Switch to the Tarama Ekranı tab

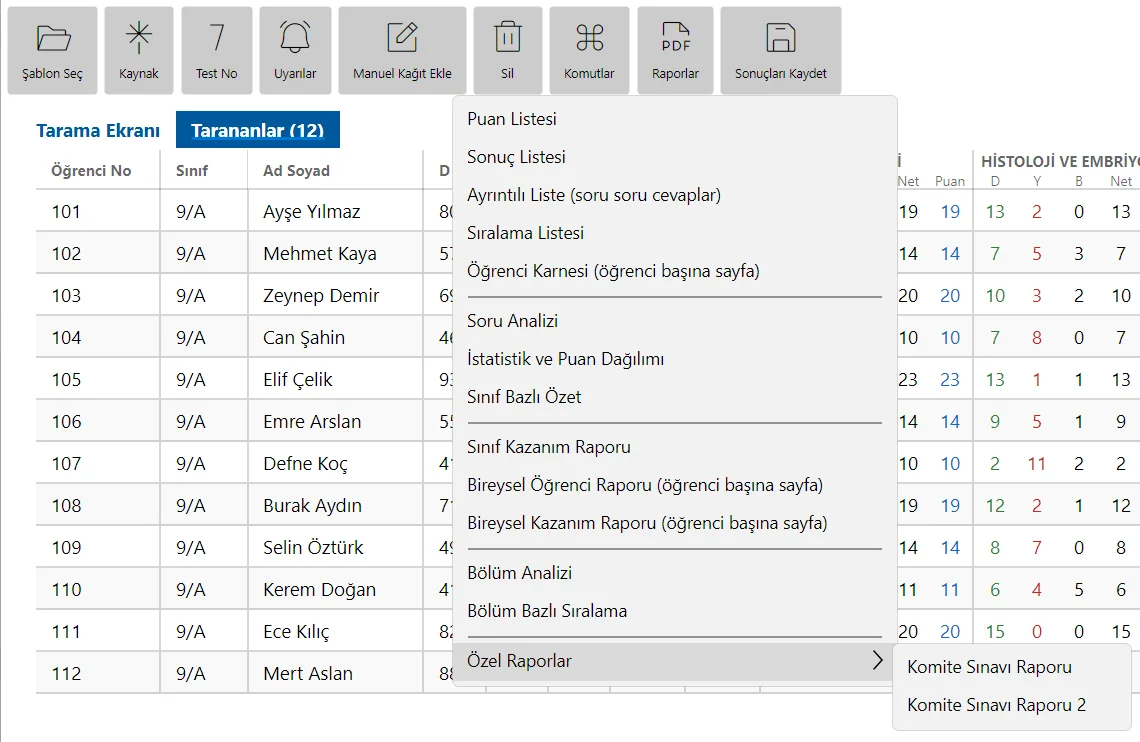[x=98, y=131]
